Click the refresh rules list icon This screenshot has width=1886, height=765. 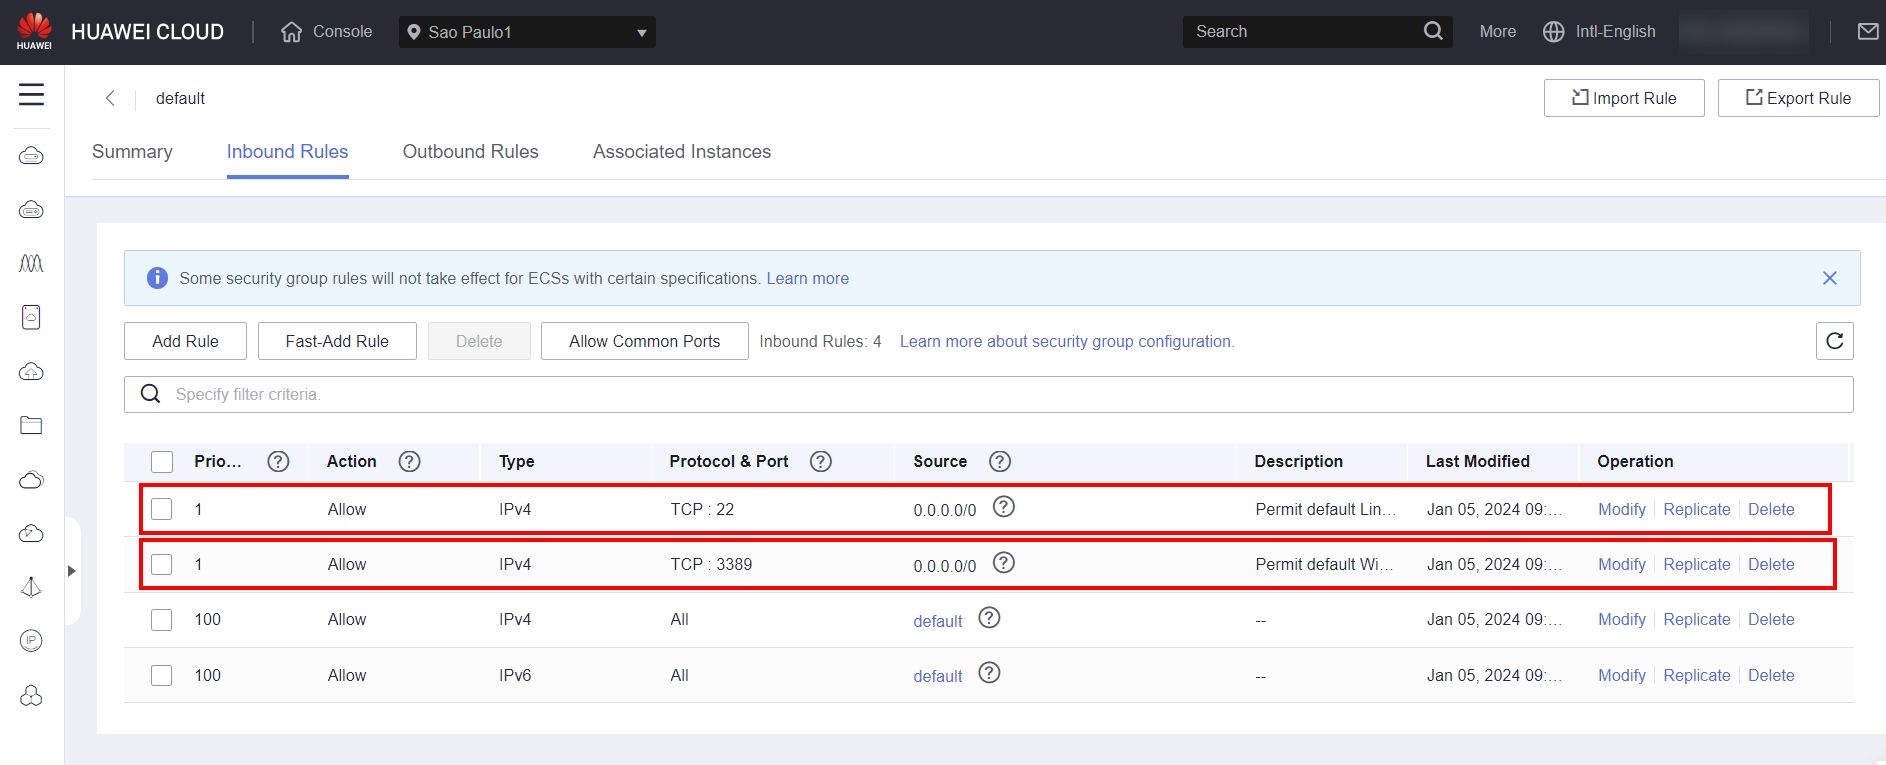(1834, 341)
